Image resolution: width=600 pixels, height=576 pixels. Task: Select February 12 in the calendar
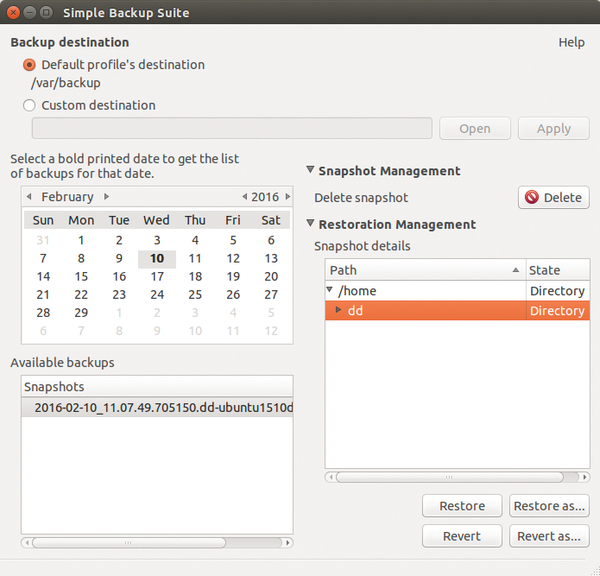pyautogui.click(x=233, y=259)
